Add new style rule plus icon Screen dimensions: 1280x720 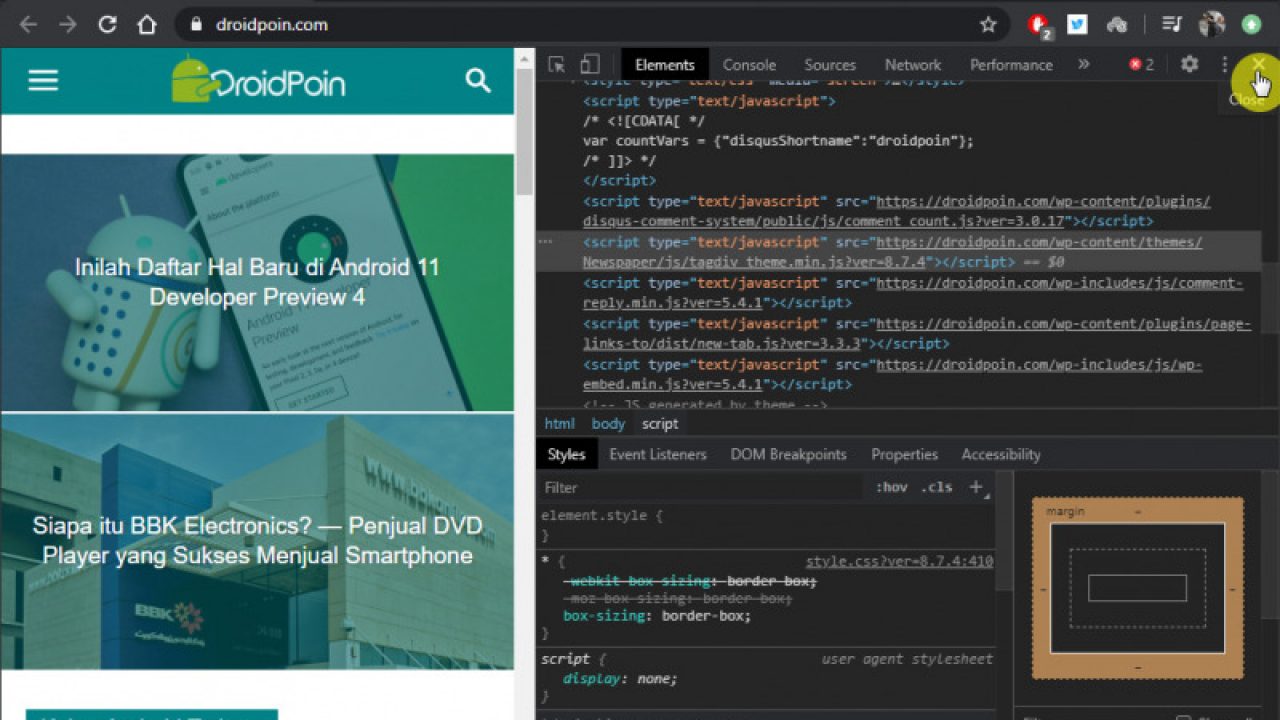coord(976,487)
